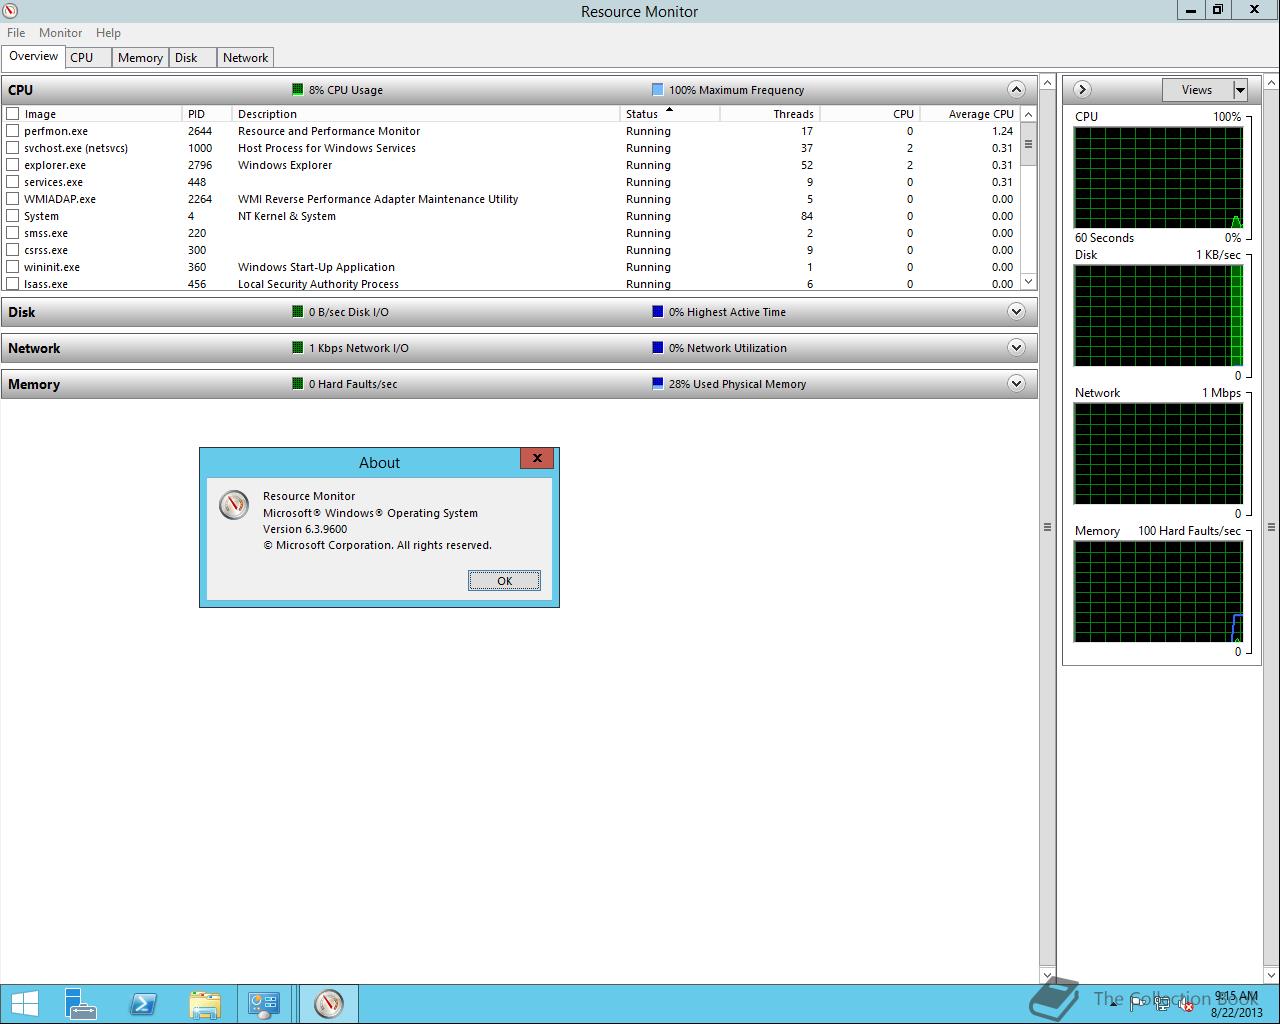Check the svchost.exe (netsvcs) checkbox

point(13,148)
